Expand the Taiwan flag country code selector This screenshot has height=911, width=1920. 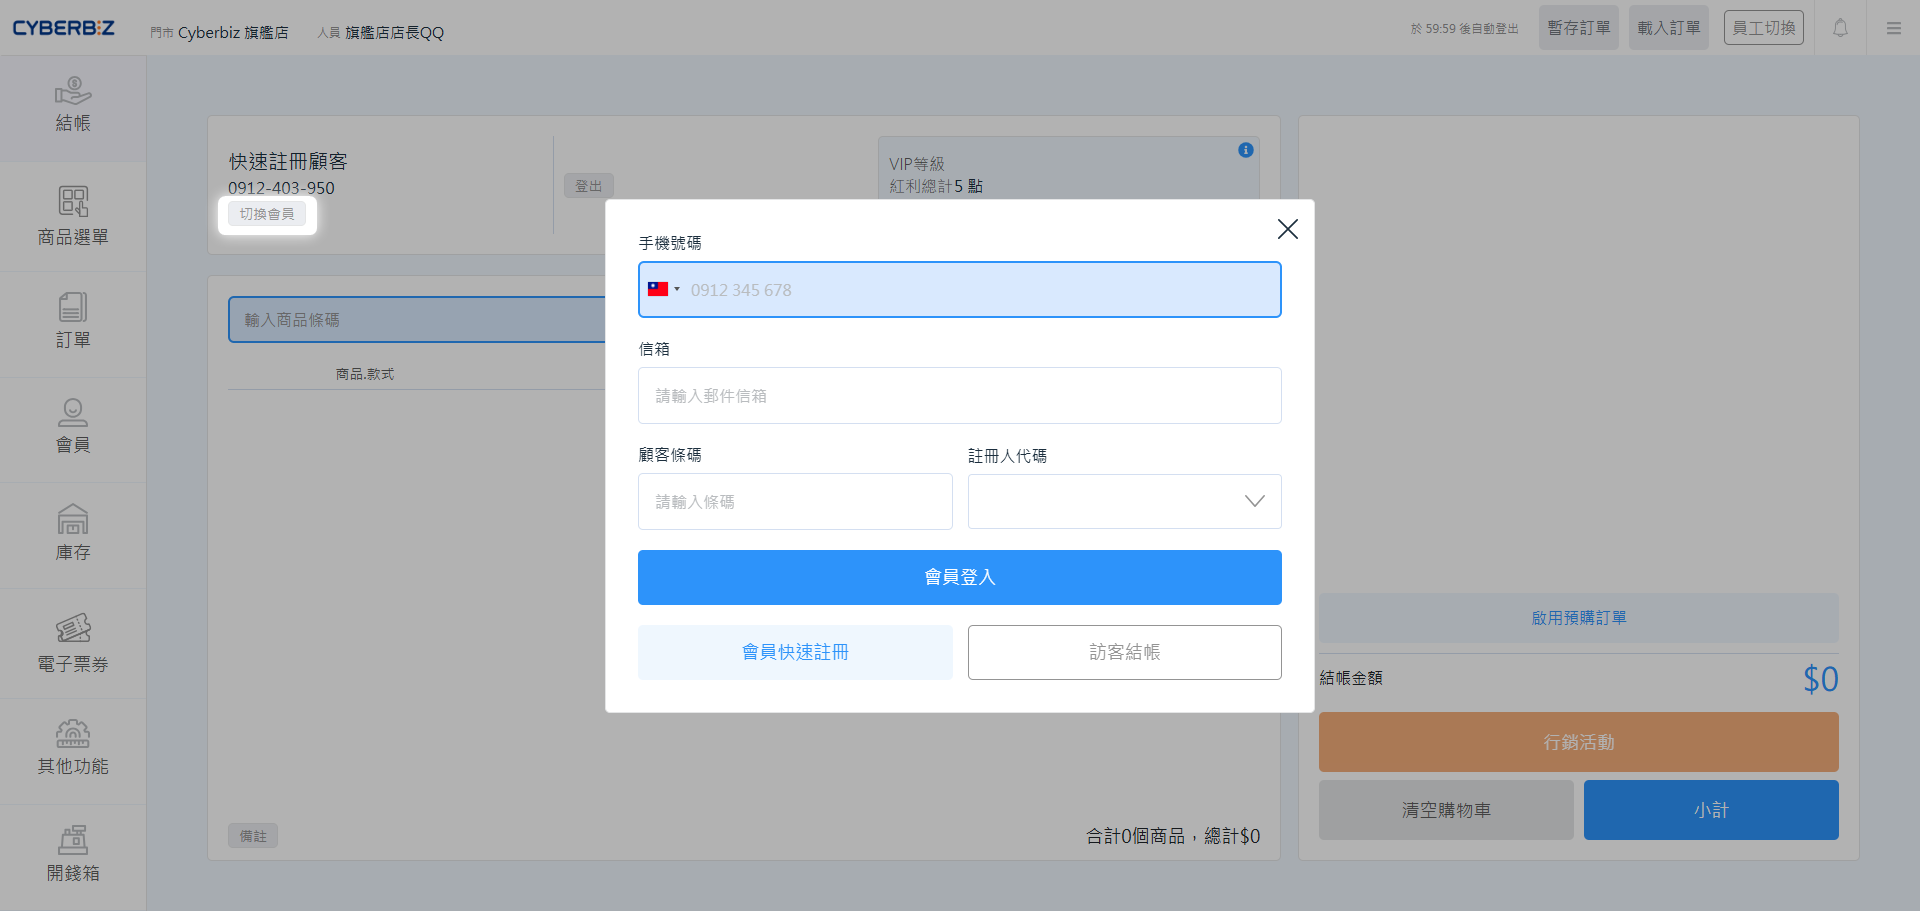[x=663, y=290]
